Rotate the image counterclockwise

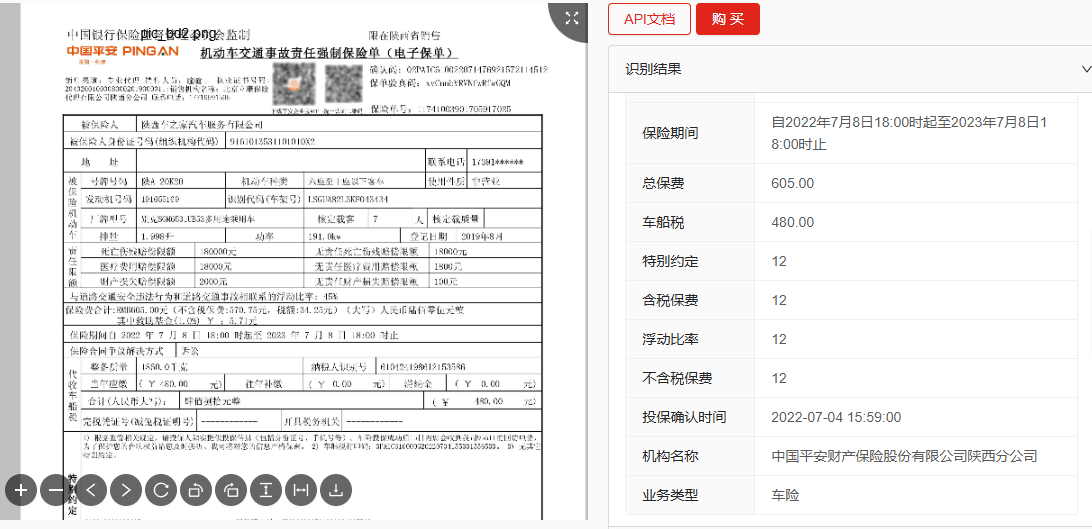click(x=196, y=490)
